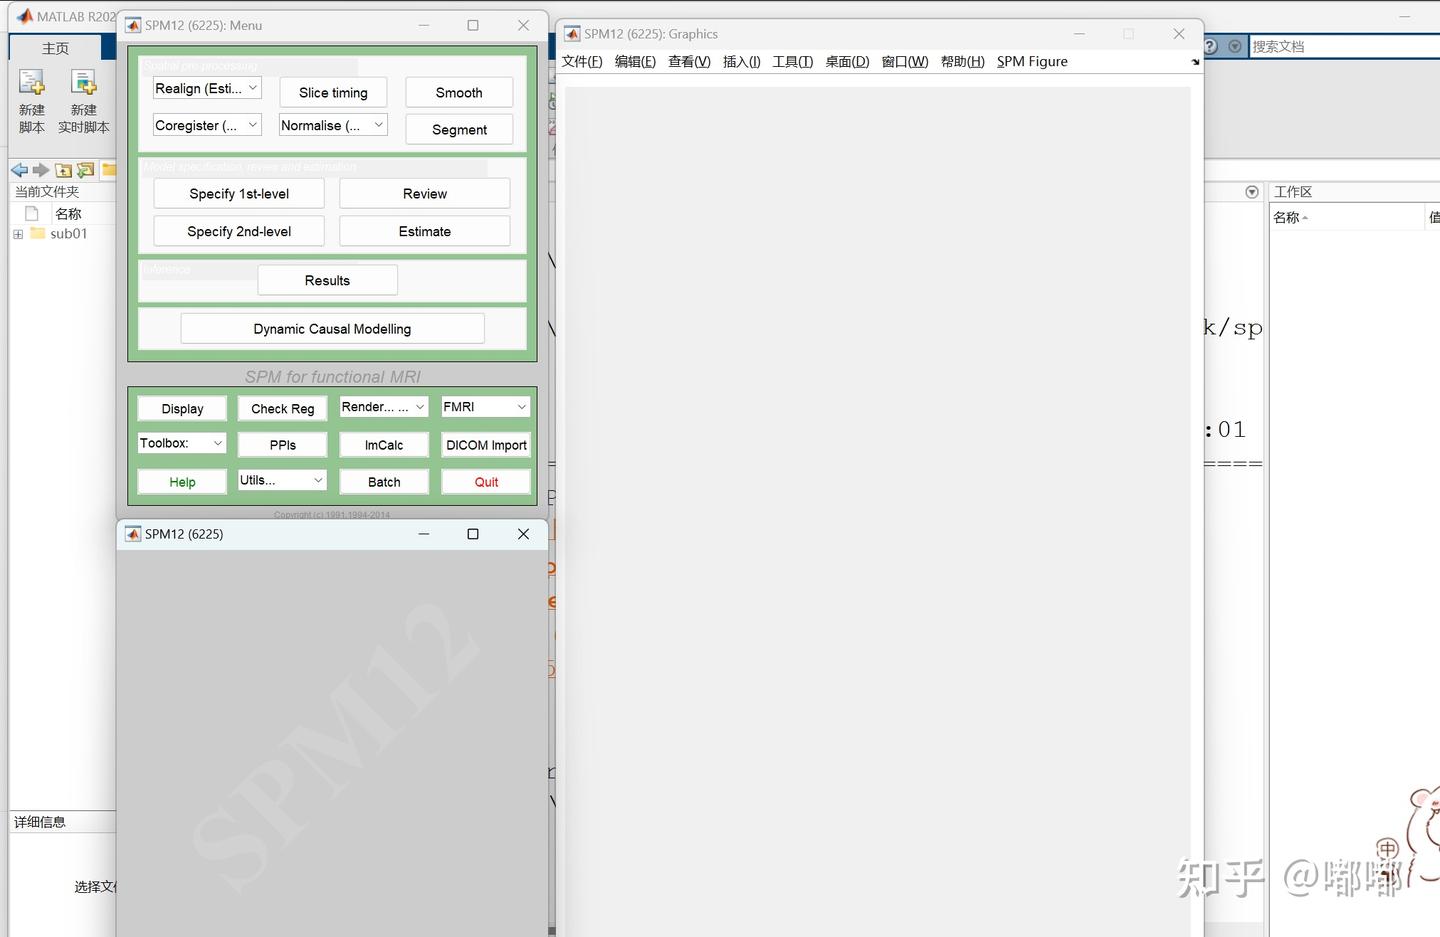Screen dimensions: 1440x937
Task: Click the Check Reg button
Action: 282,409
